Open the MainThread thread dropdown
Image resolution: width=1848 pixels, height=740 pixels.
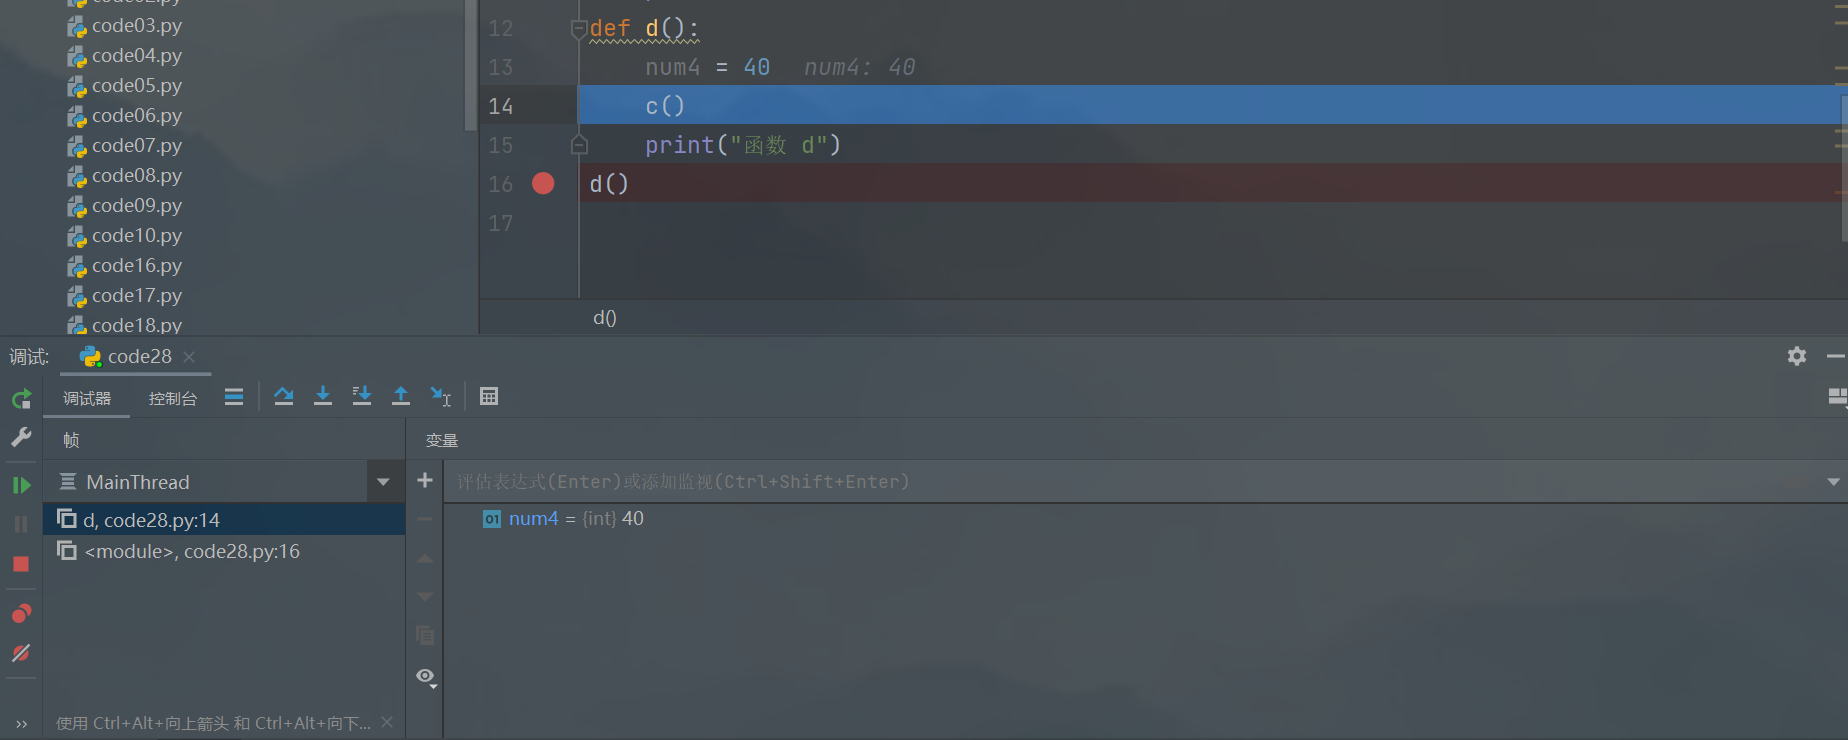(x=383, y=482)
